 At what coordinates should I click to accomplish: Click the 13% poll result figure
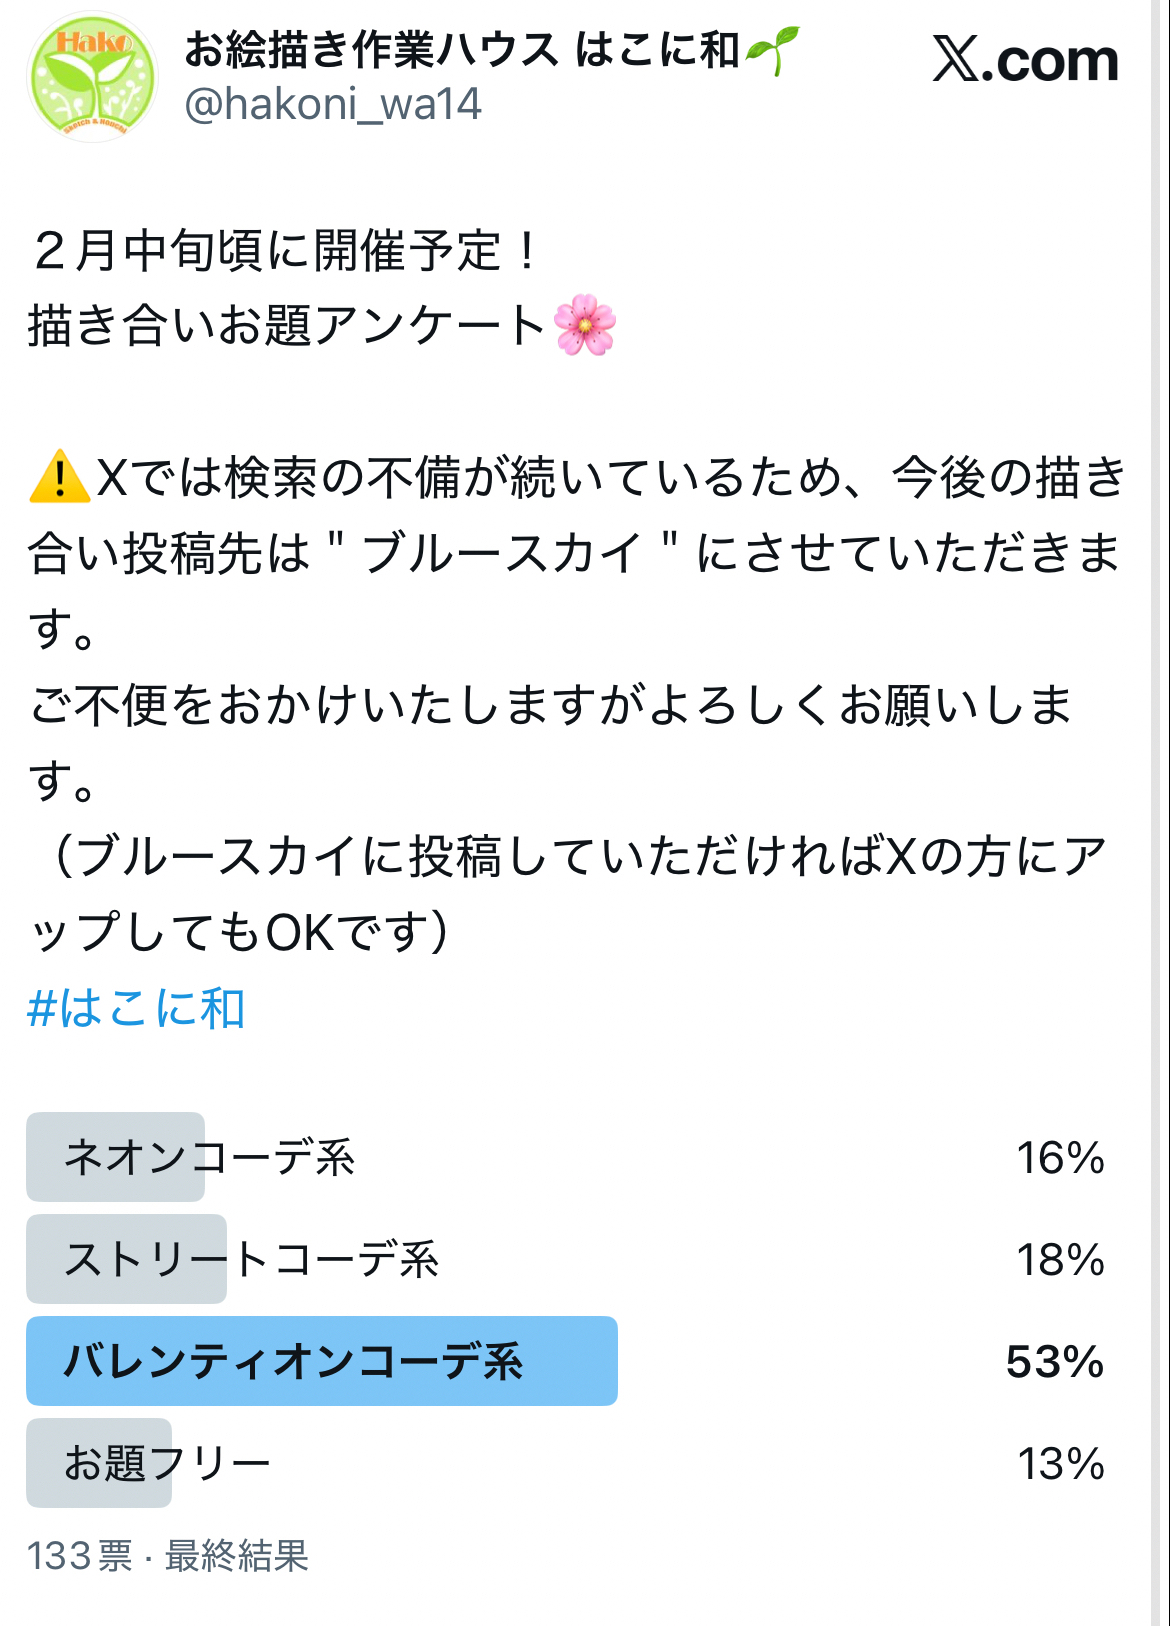(1060, 1464)
